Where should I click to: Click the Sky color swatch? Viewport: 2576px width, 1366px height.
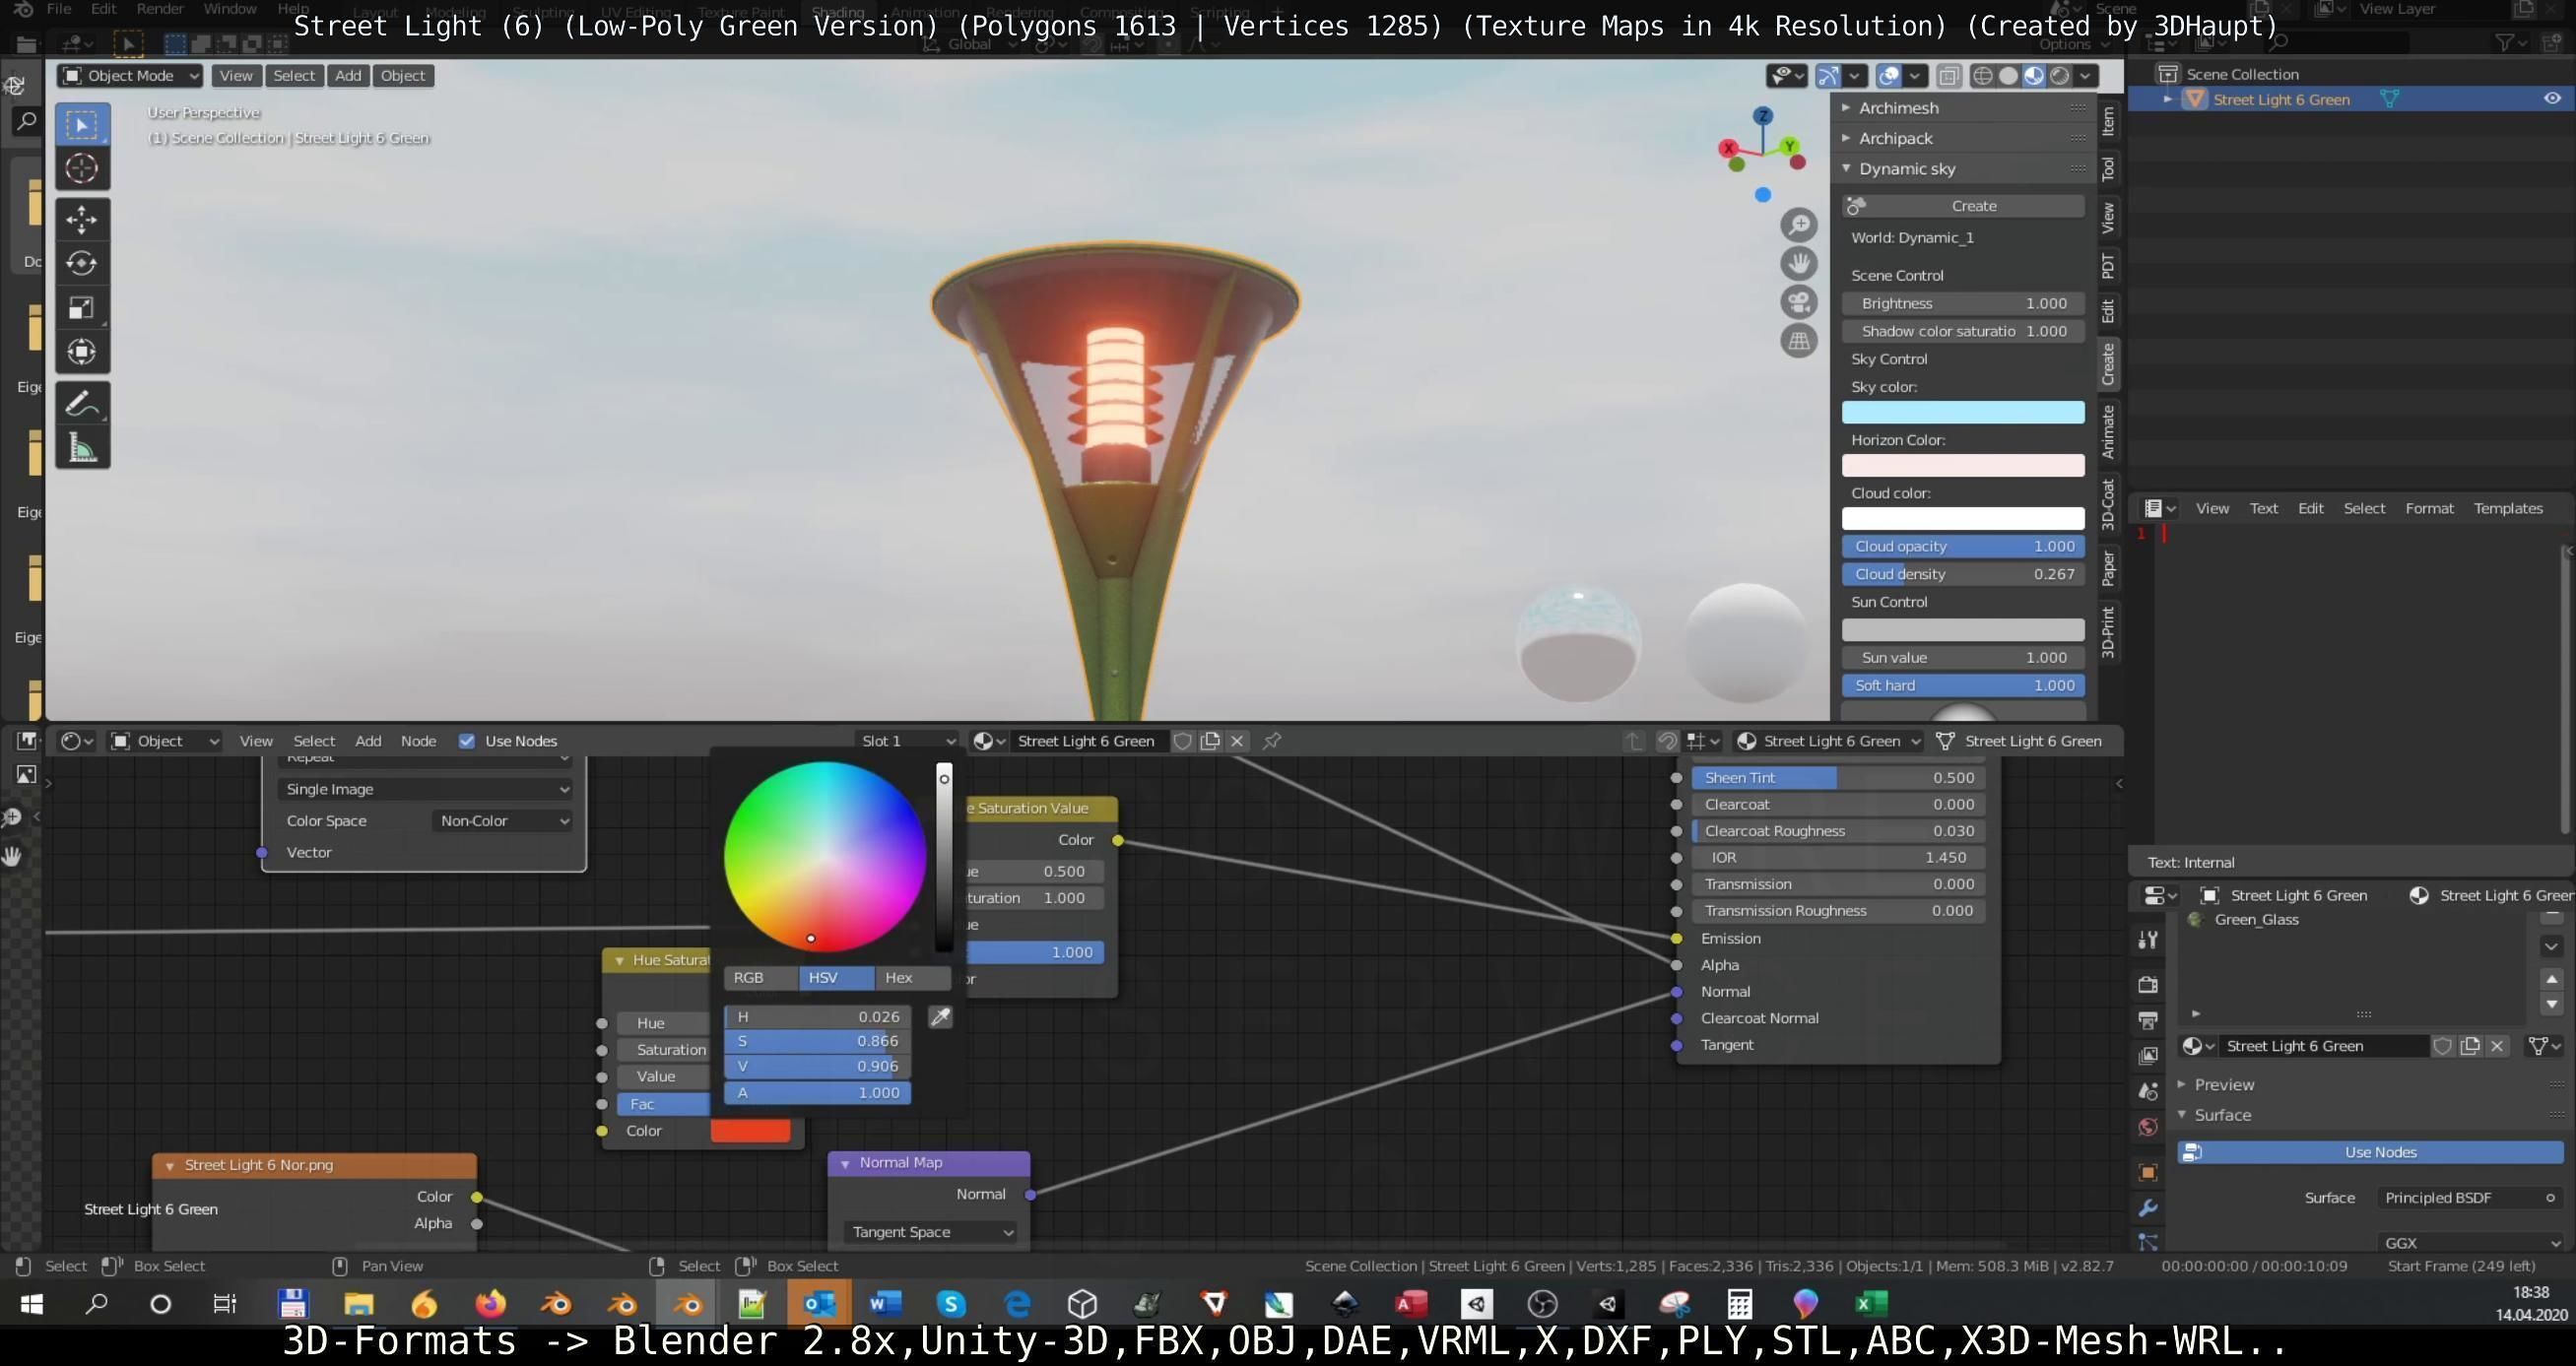pos(1962,413)
